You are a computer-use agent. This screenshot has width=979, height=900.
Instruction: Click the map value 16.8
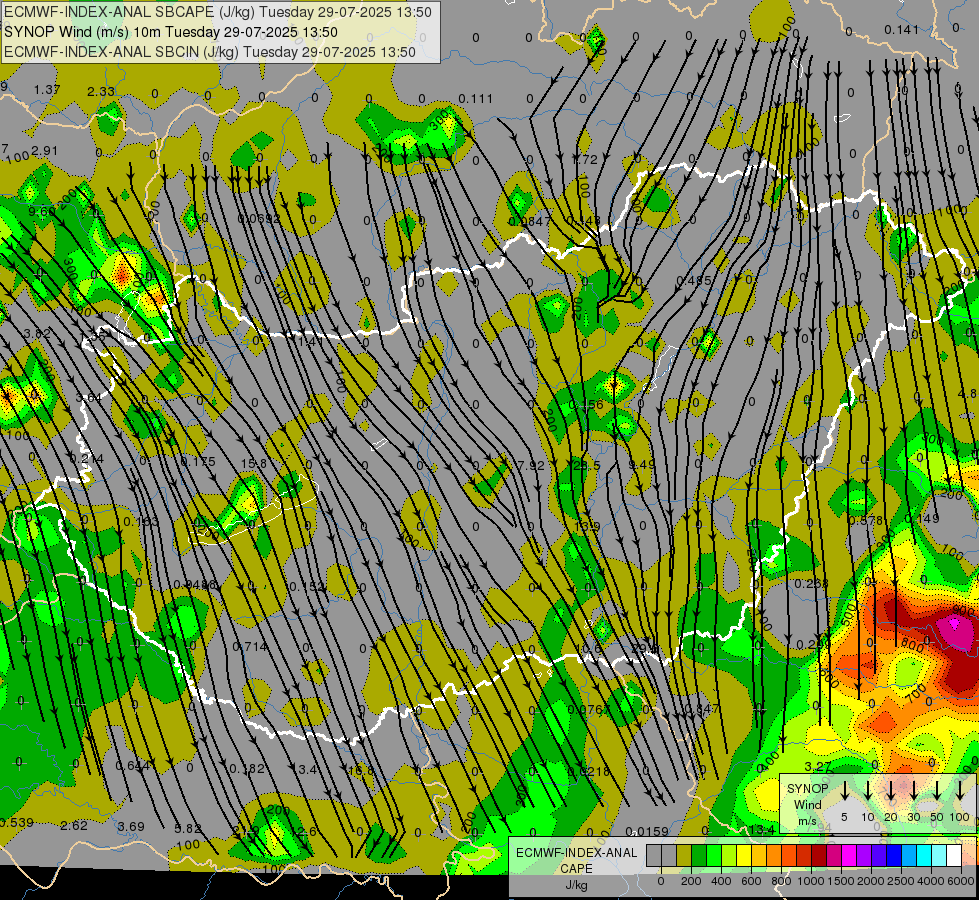coord(361,771)
